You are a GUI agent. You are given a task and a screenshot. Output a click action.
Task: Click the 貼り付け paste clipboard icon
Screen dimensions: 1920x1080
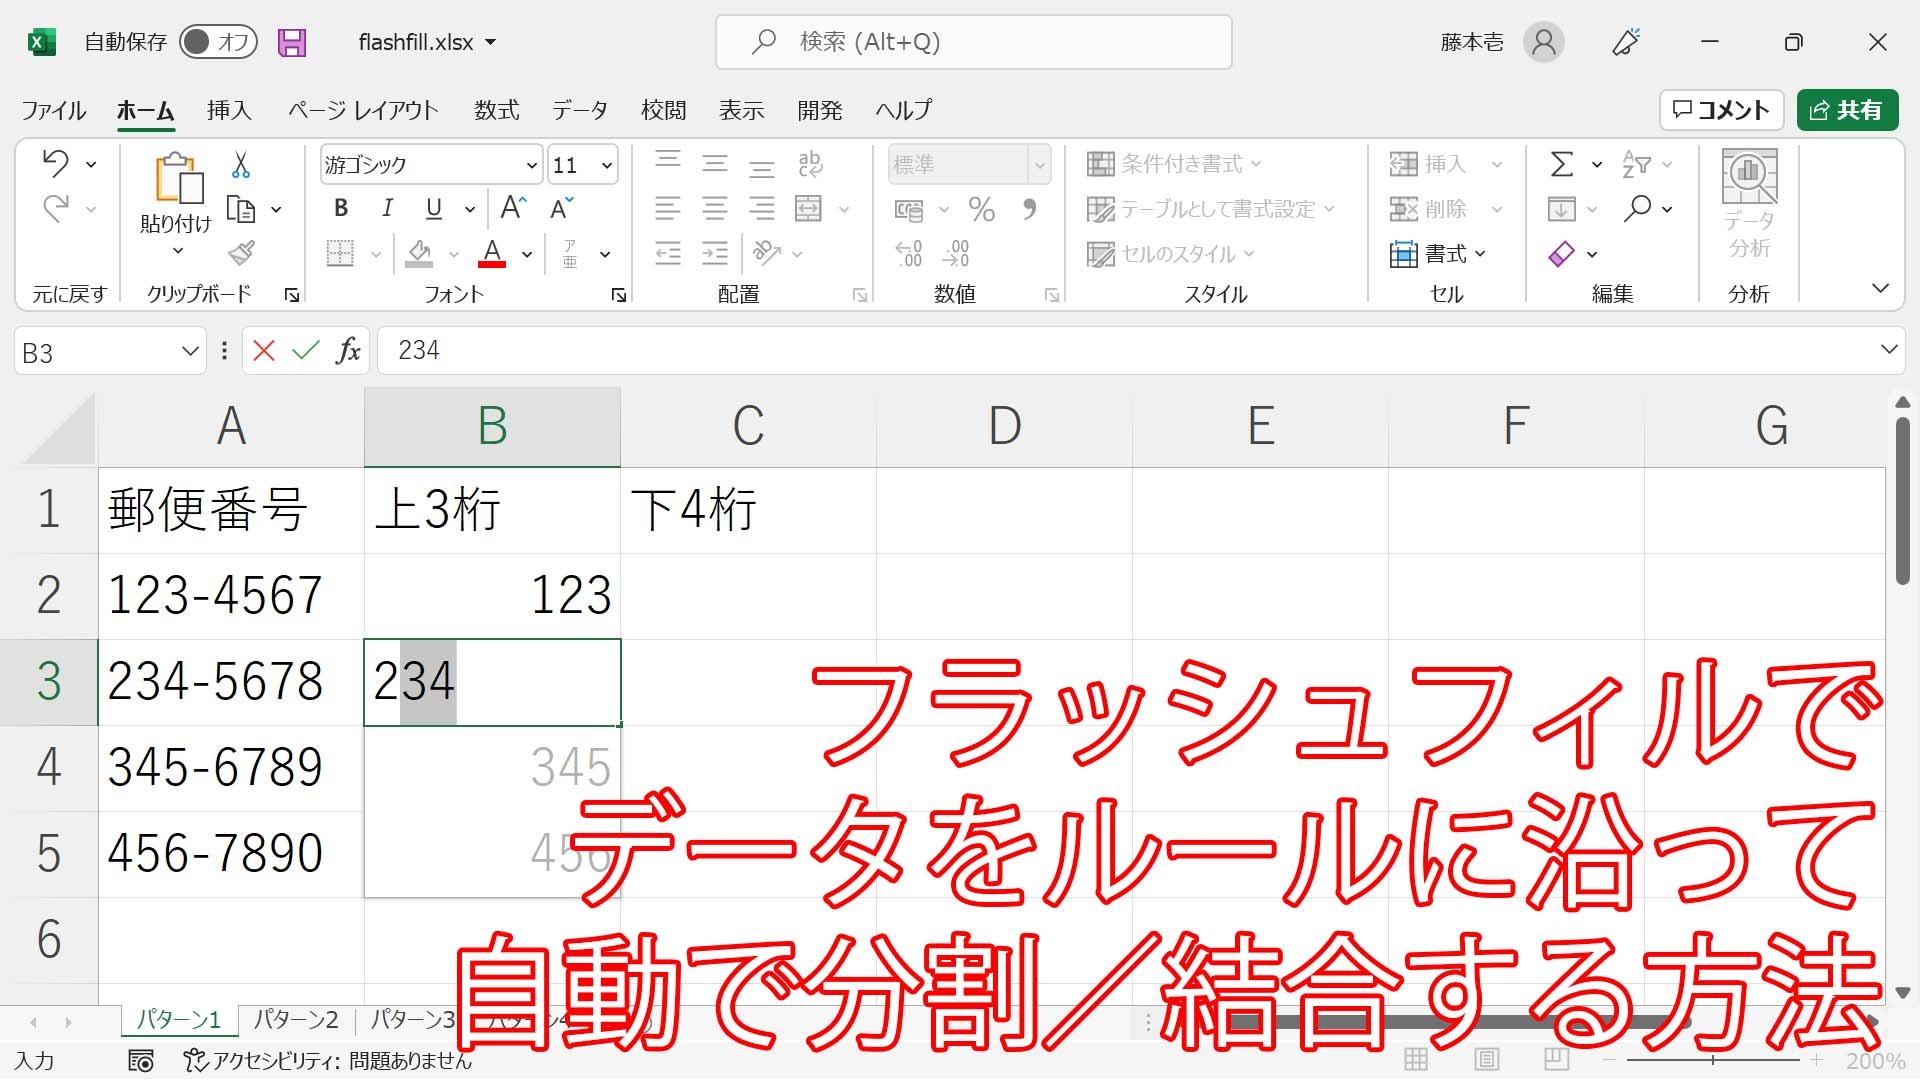178,178
